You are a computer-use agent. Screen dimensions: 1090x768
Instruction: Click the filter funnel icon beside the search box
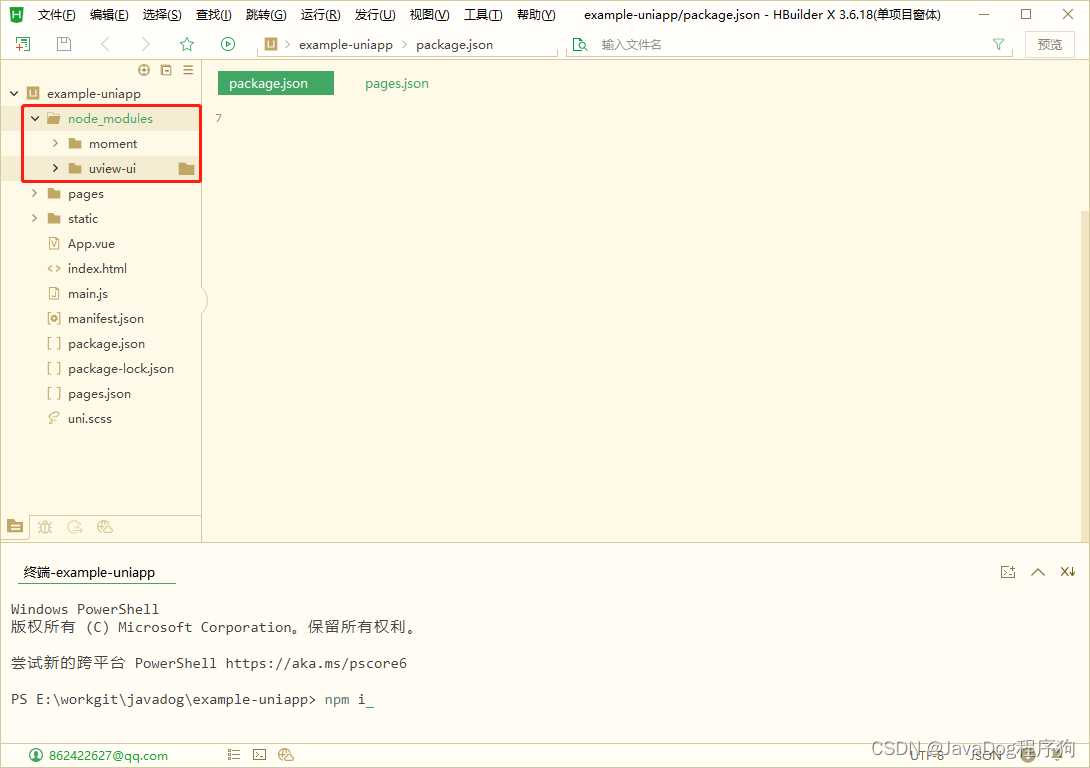[x=999, y=44]
